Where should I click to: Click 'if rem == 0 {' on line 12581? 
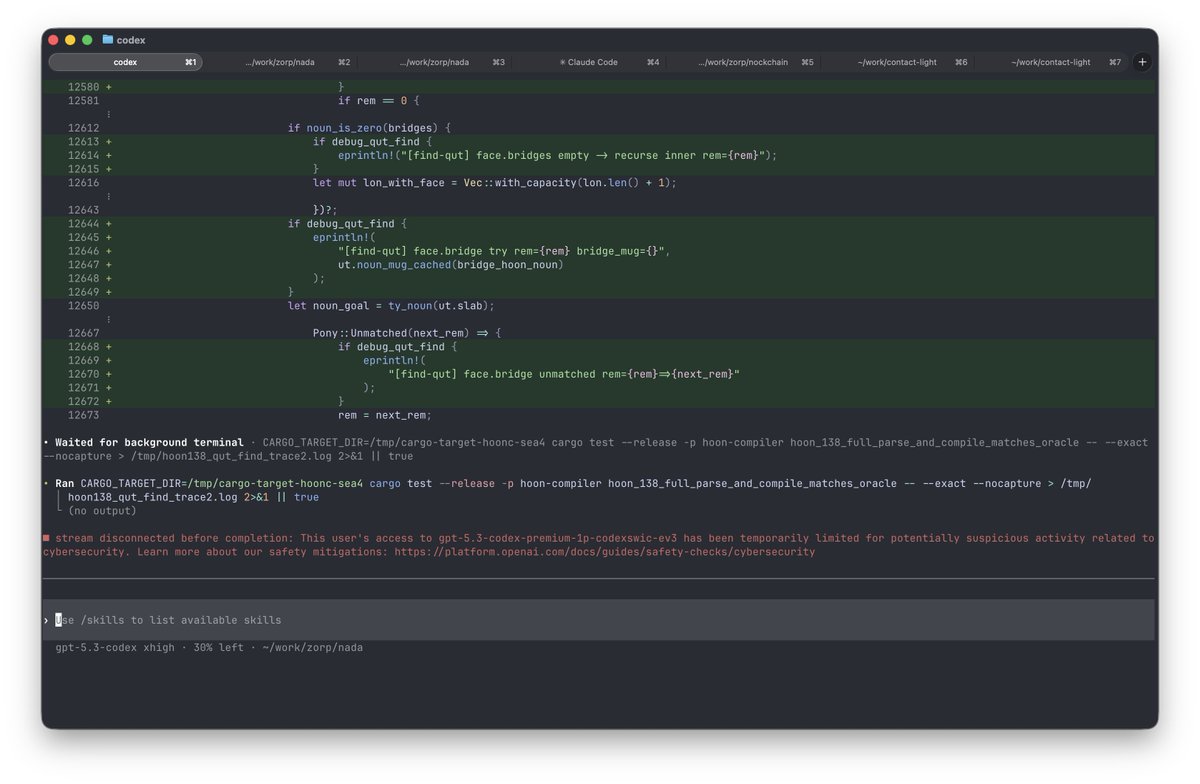pos(378,101)
